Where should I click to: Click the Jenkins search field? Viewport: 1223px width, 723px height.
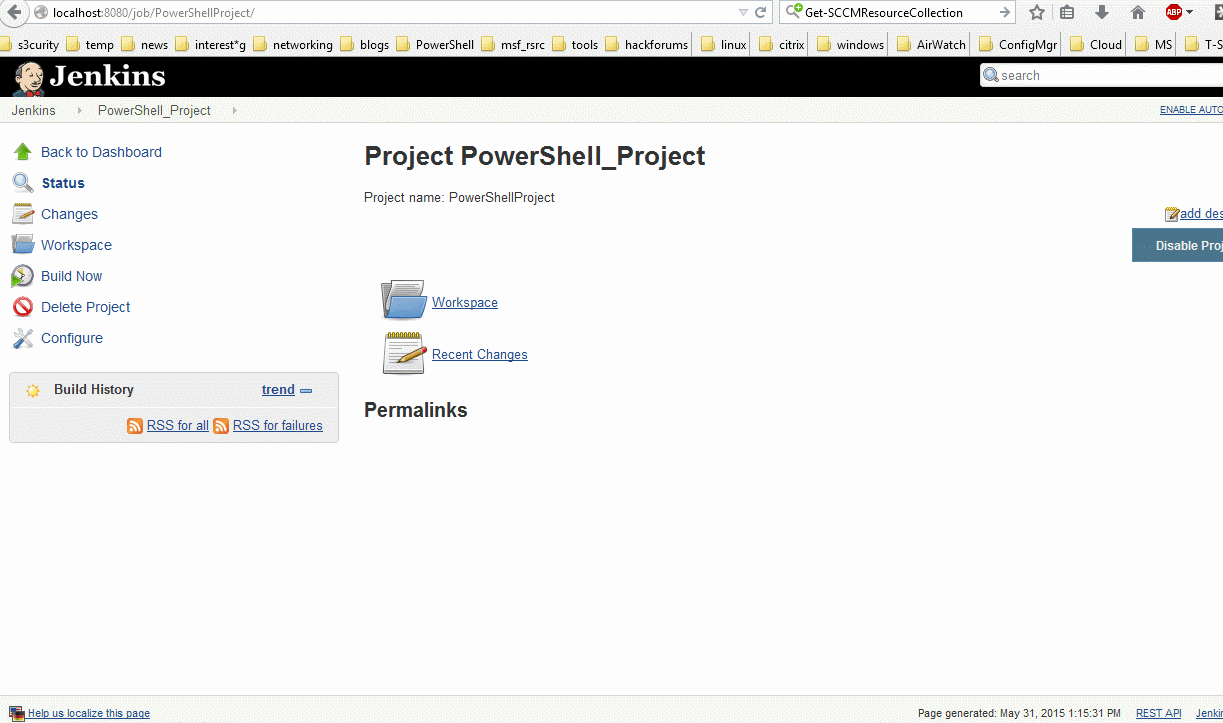pos(1102,75)
